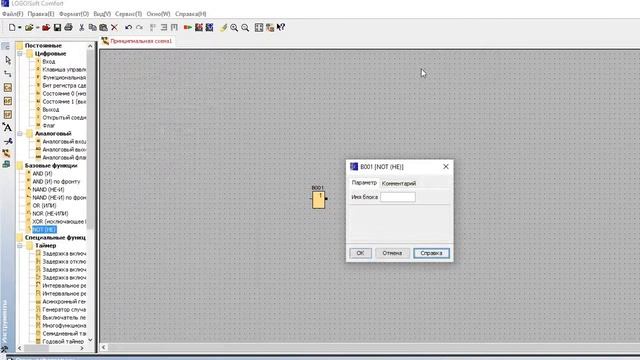
Task: Close the current circuit with red folder icon
Action: pos(46,27)
